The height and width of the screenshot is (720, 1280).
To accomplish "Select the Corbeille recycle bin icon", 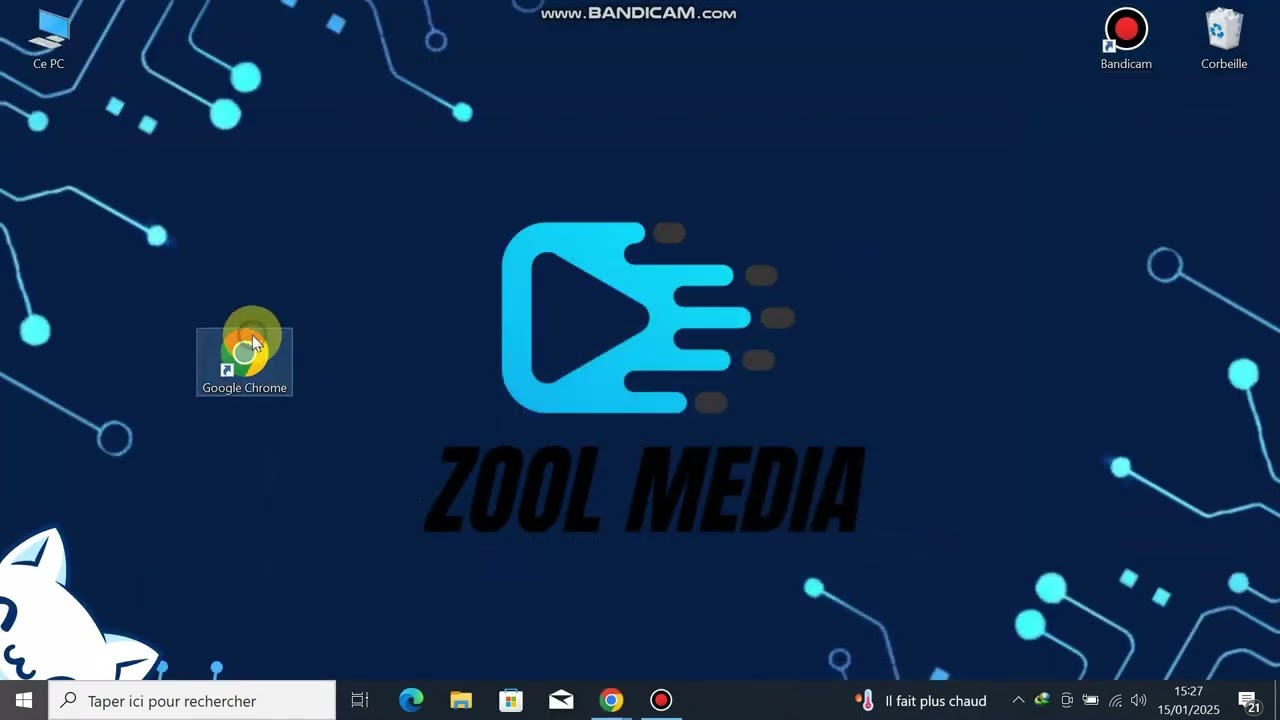I will click(x=1224, y=40).
